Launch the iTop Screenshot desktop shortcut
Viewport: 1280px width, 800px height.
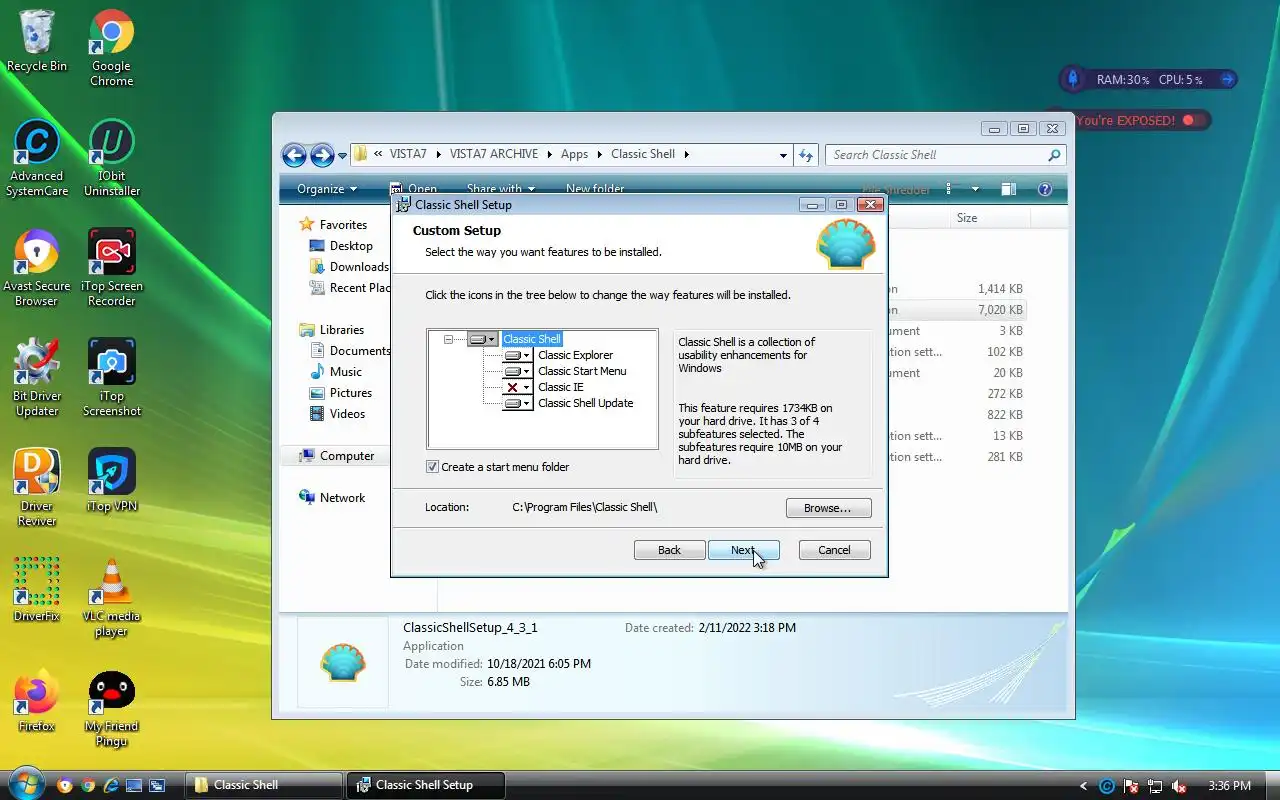click(111, 378)
